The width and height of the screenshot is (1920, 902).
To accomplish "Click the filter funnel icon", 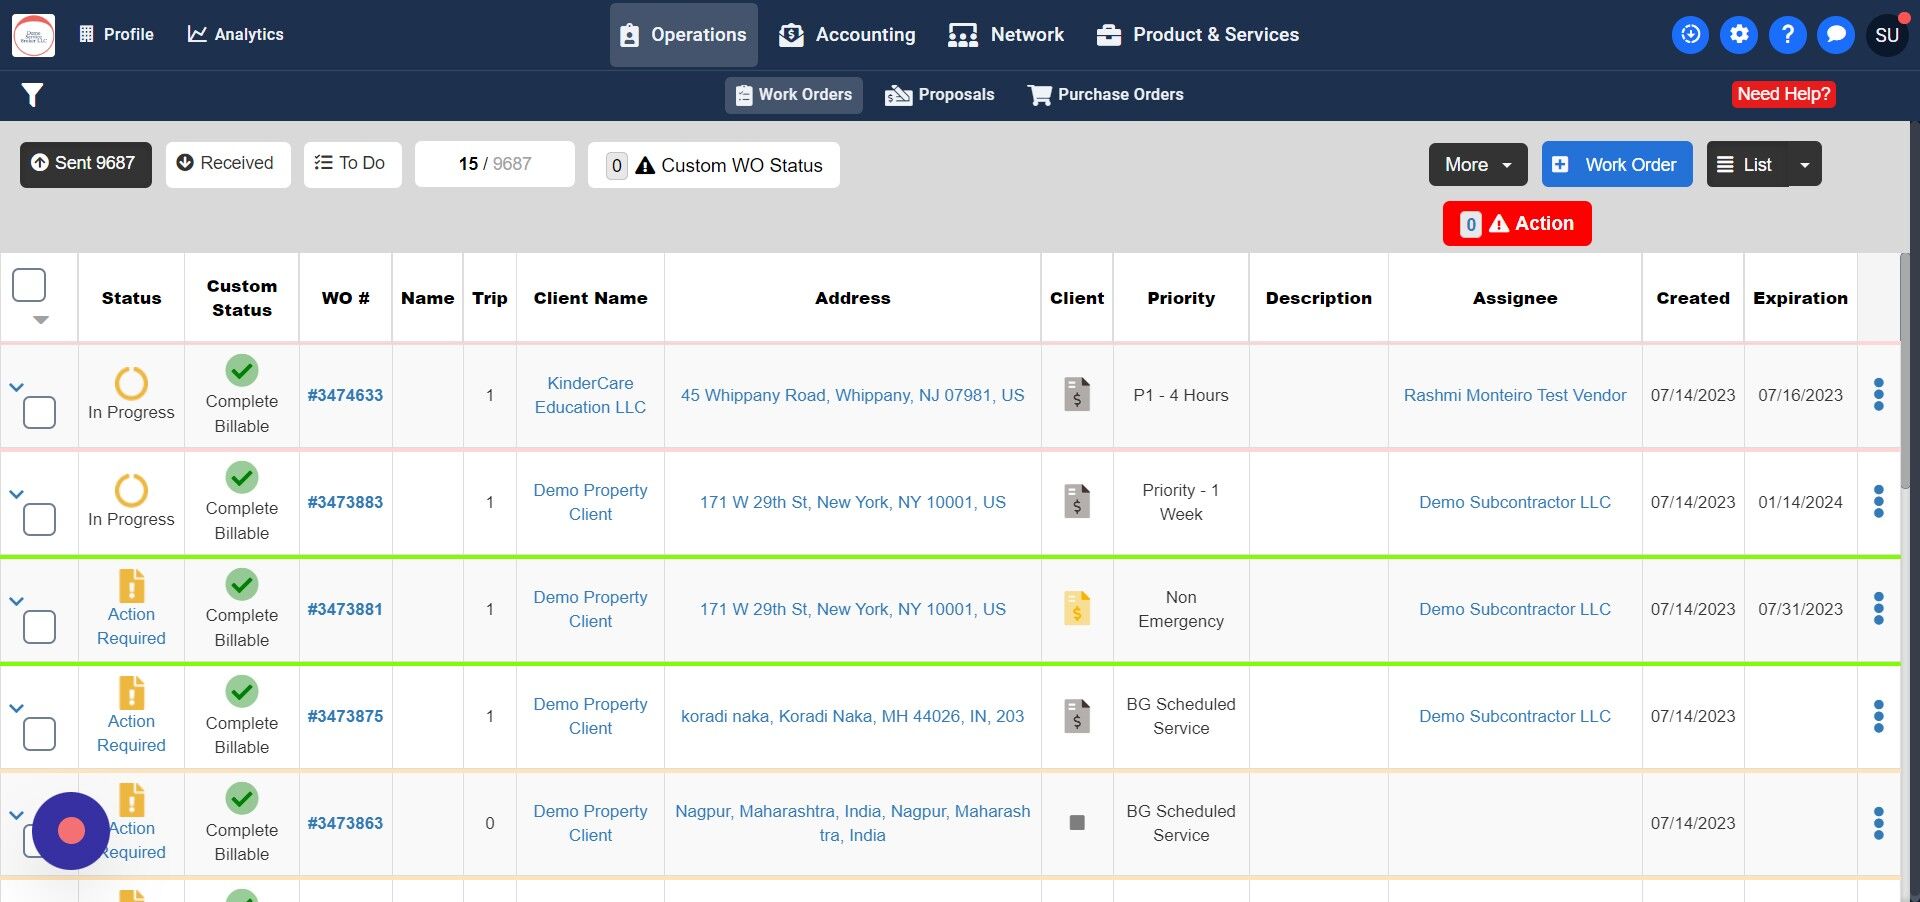I will point(32,95).
